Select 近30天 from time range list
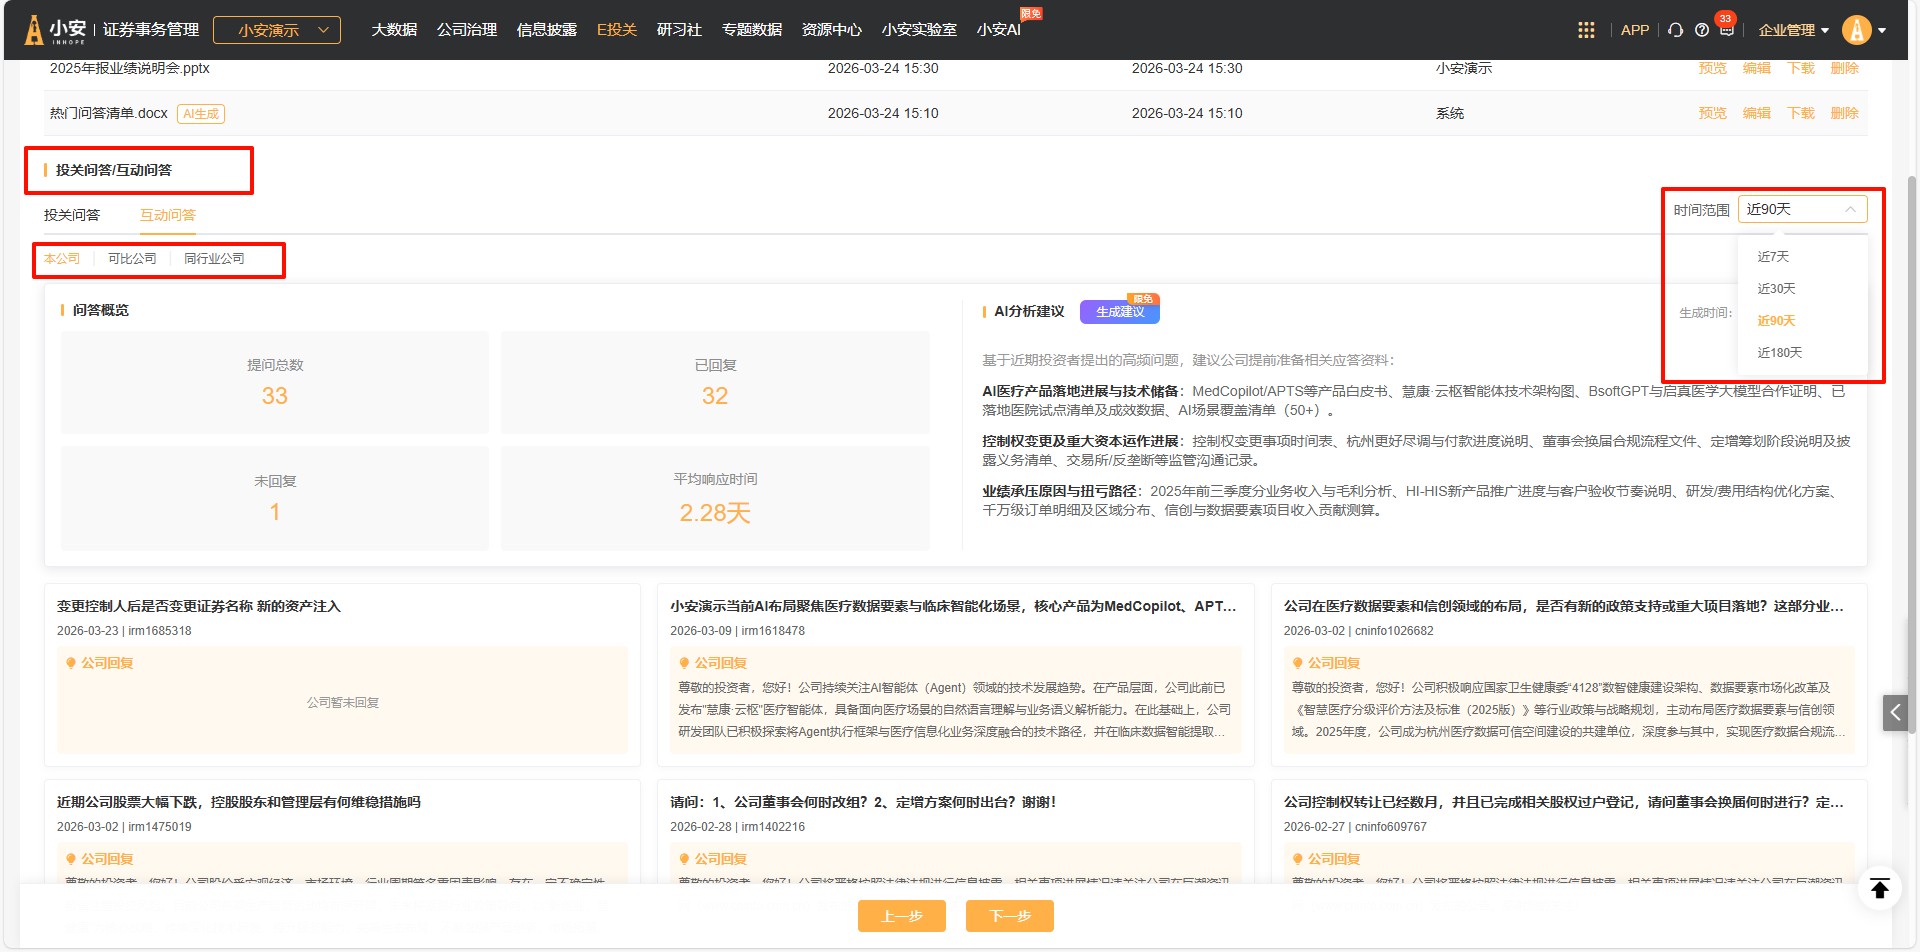Image resolution: width=1920 pixels, height=952 pixels. [x=1776, y=289]
